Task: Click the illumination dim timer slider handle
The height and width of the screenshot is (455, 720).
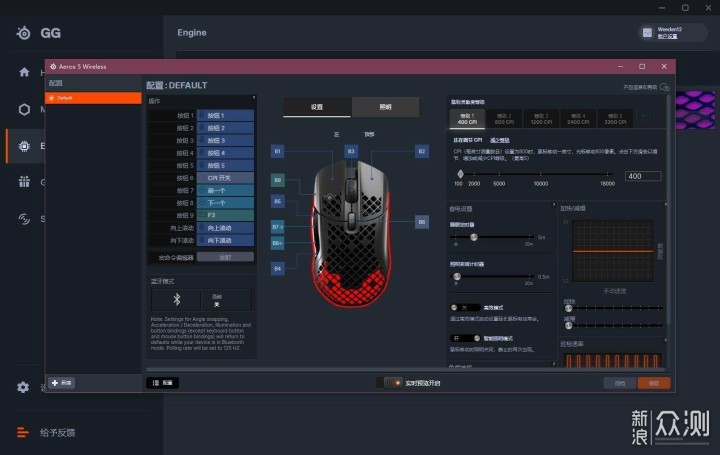Action: click(457, 276)
